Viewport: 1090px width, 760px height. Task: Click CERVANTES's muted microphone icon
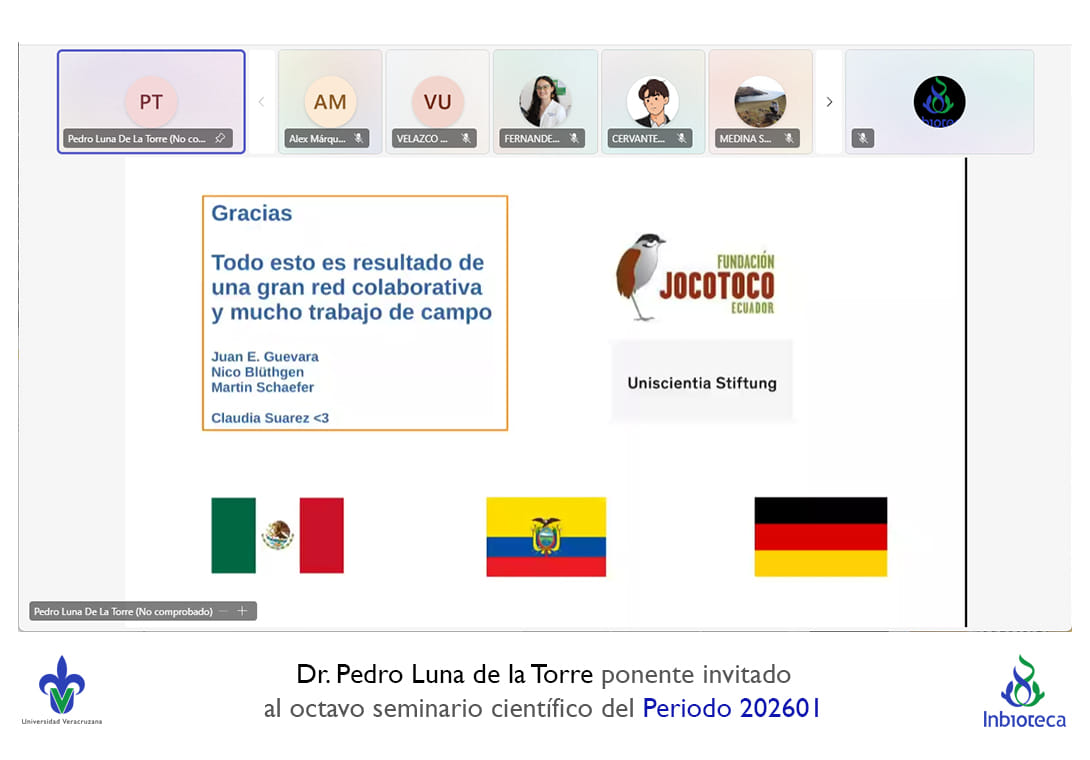681,139
